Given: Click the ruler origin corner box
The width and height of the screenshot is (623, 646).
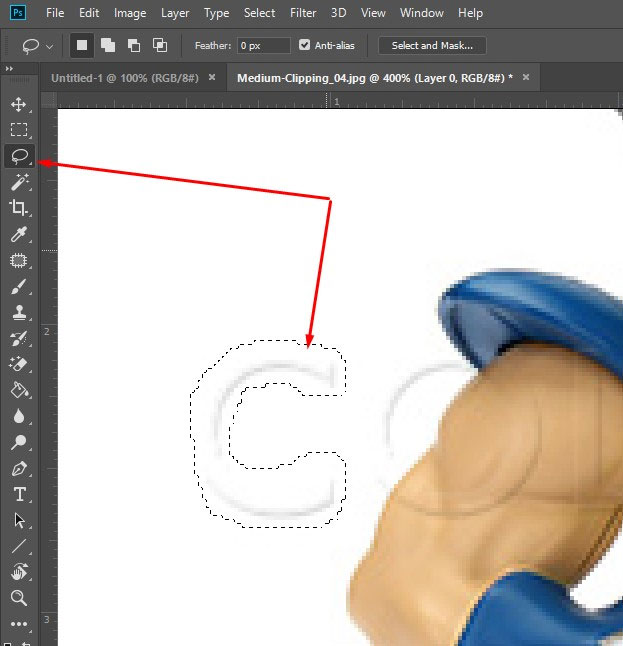Looking at the screenshot, I should [49, 100].
